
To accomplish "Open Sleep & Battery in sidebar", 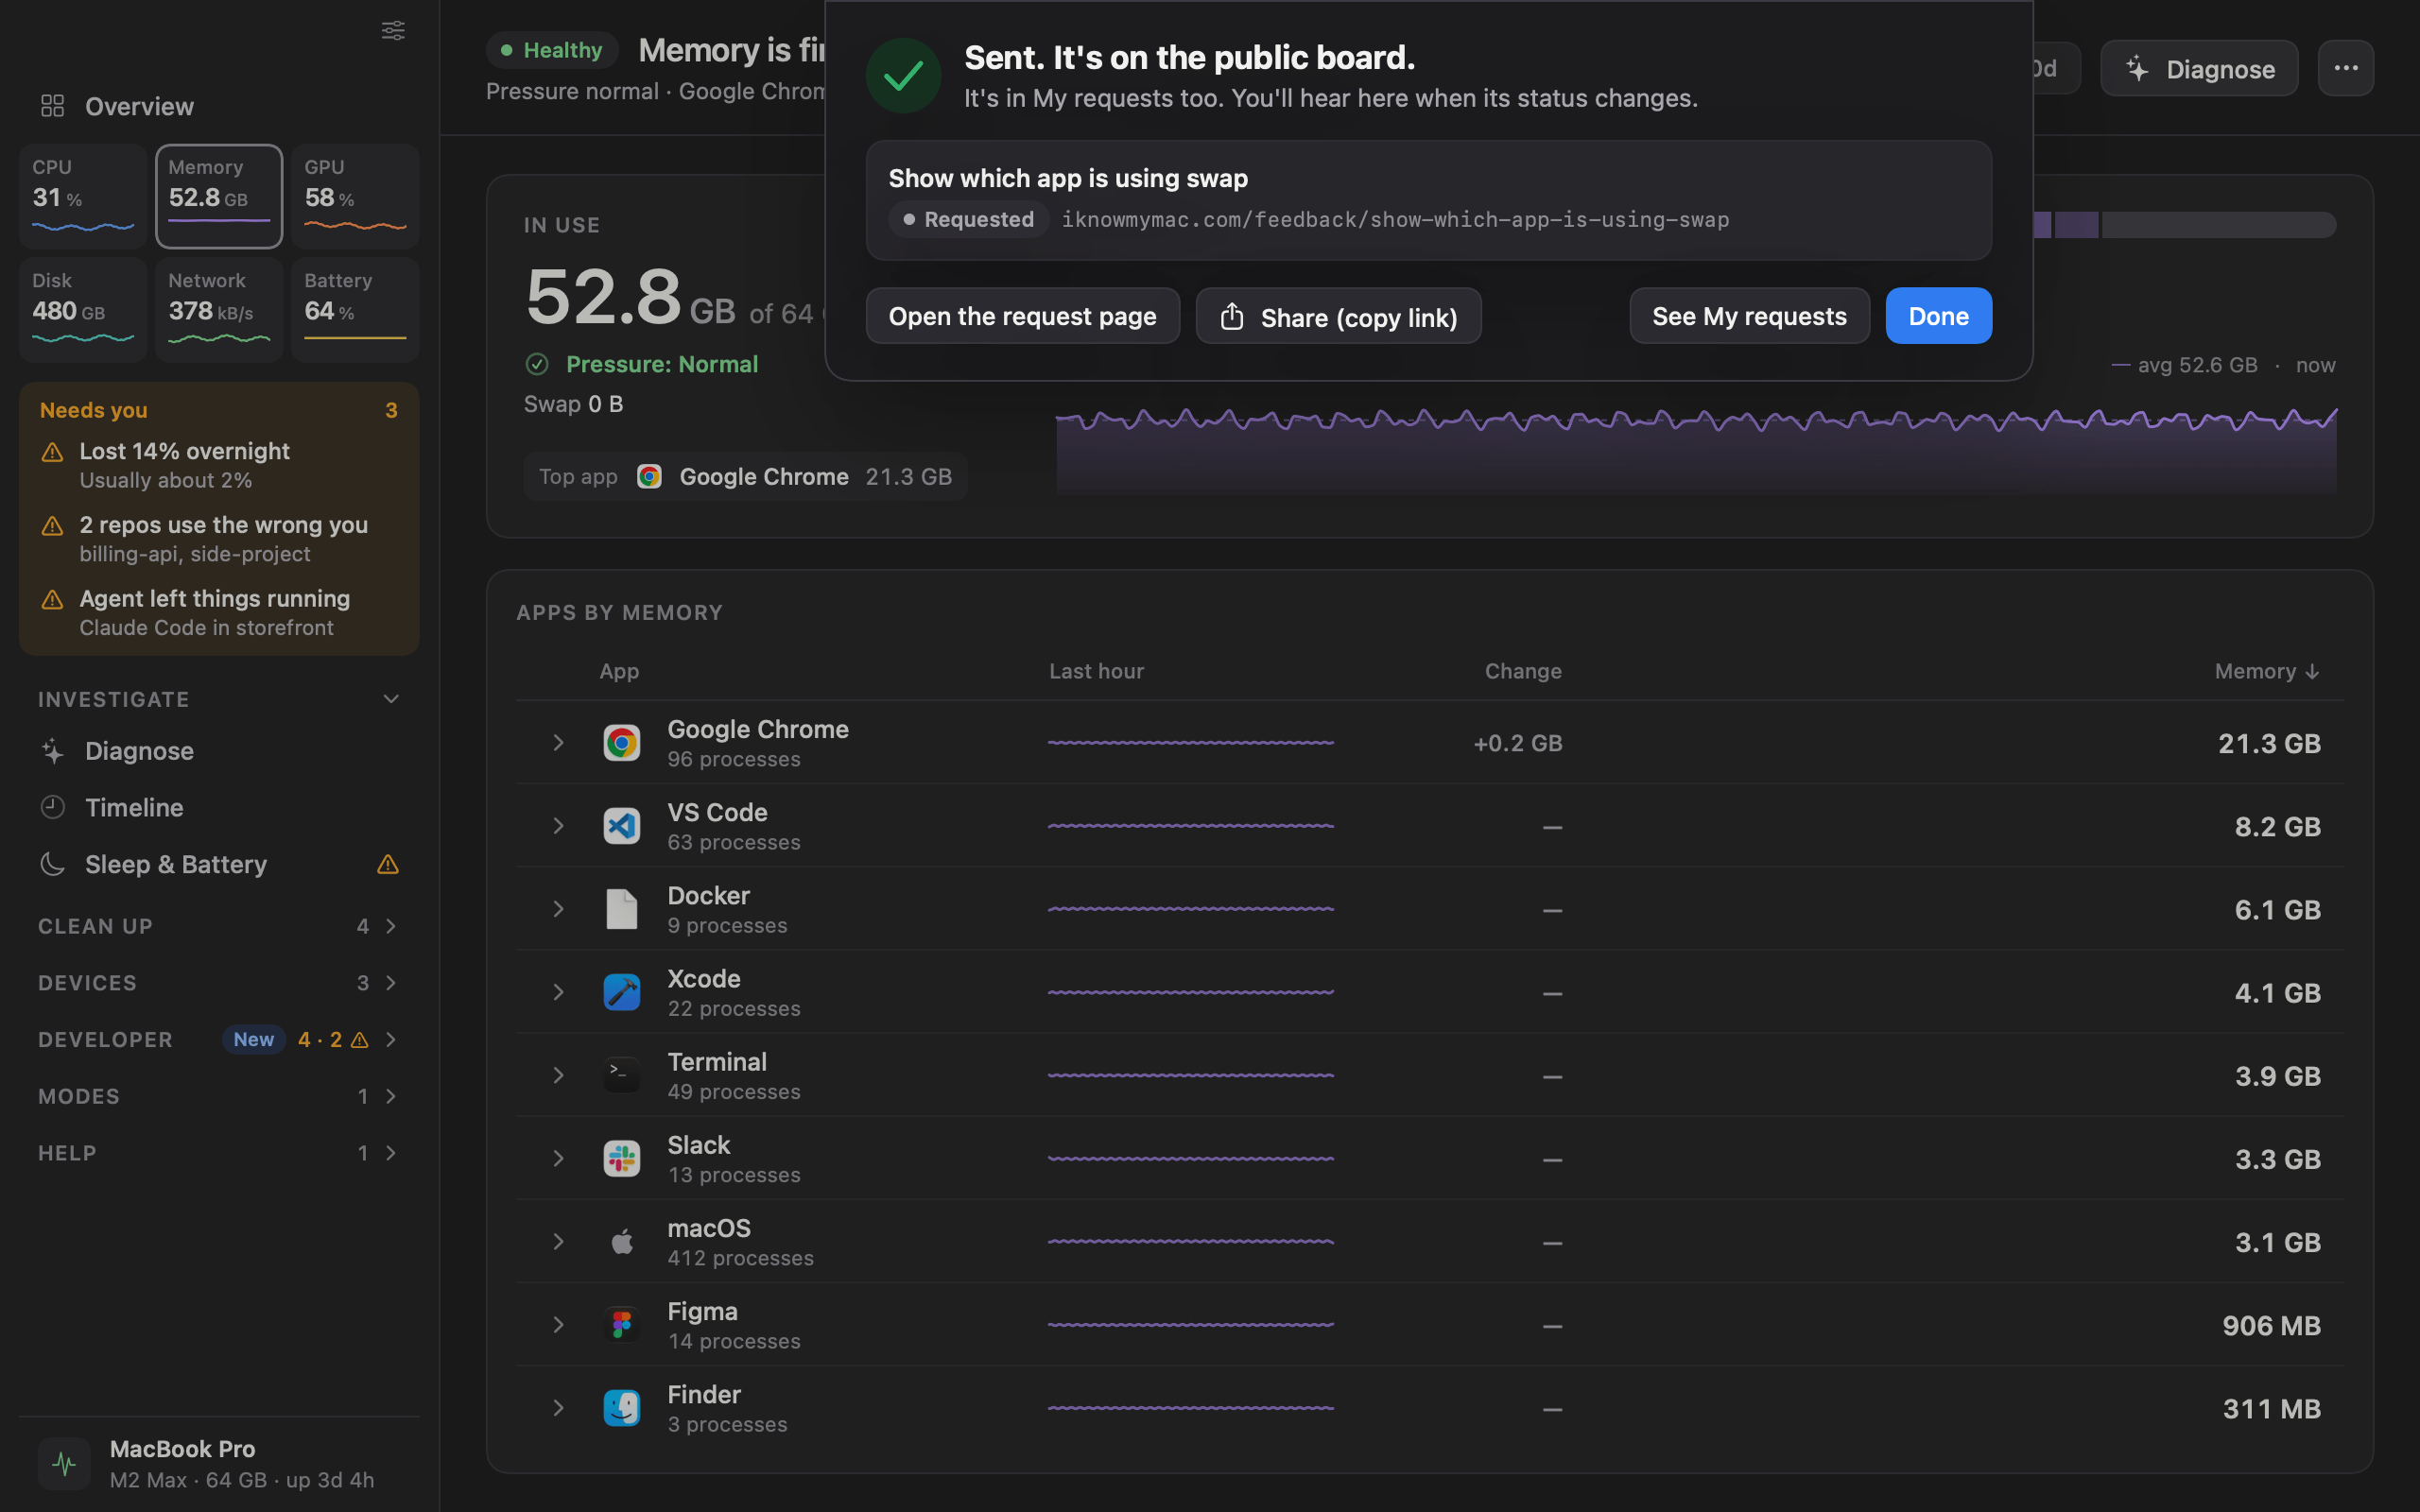I will tap(219, 864).
